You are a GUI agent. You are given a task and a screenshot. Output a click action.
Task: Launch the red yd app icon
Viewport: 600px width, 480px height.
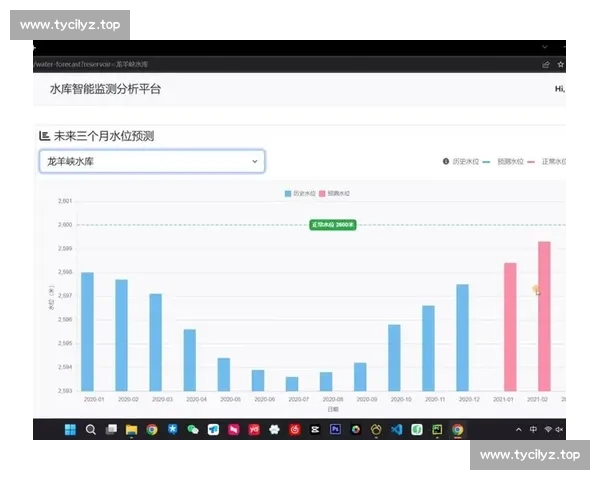coord(254,429)
